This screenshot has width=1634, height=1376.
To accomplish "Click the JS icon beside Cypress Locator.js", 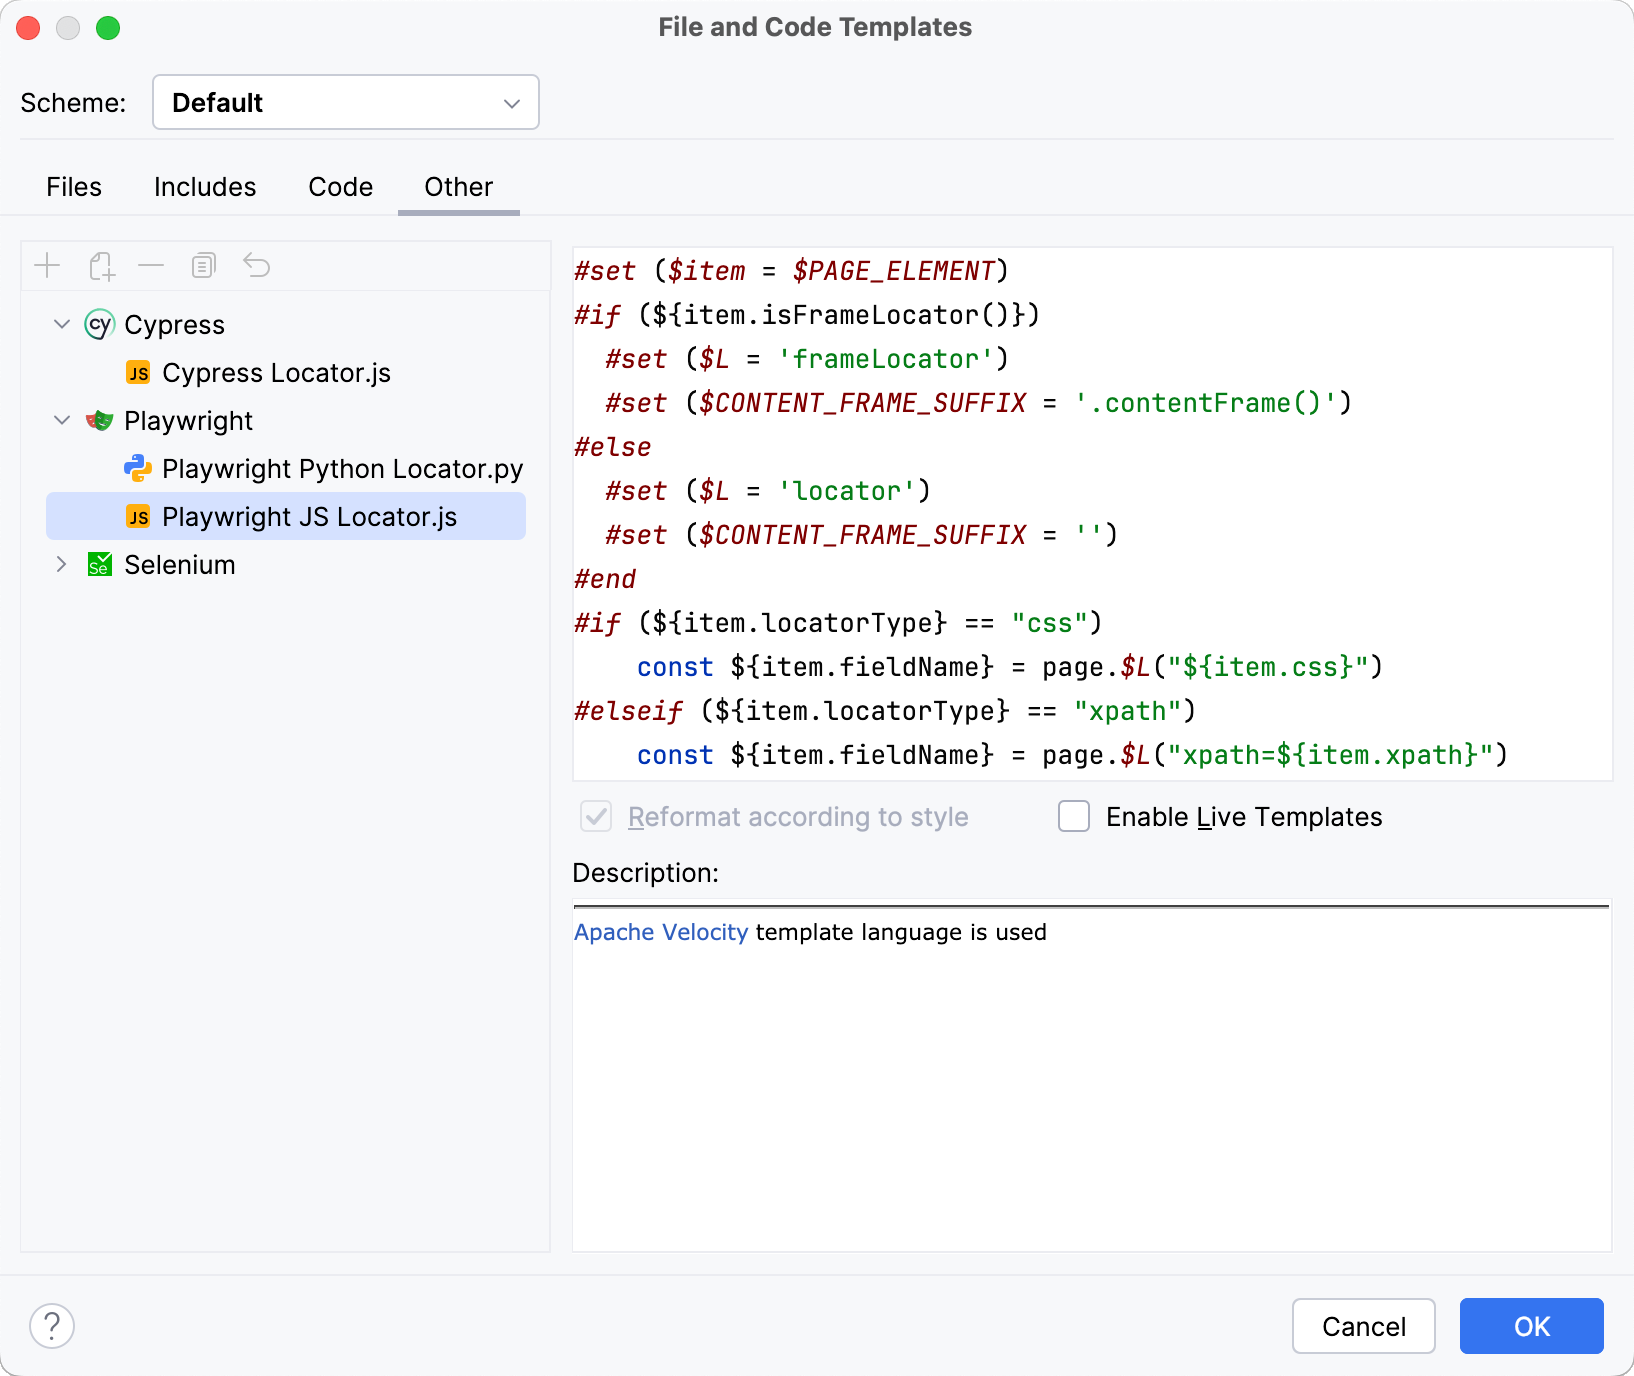I will [x=139, y=372].
